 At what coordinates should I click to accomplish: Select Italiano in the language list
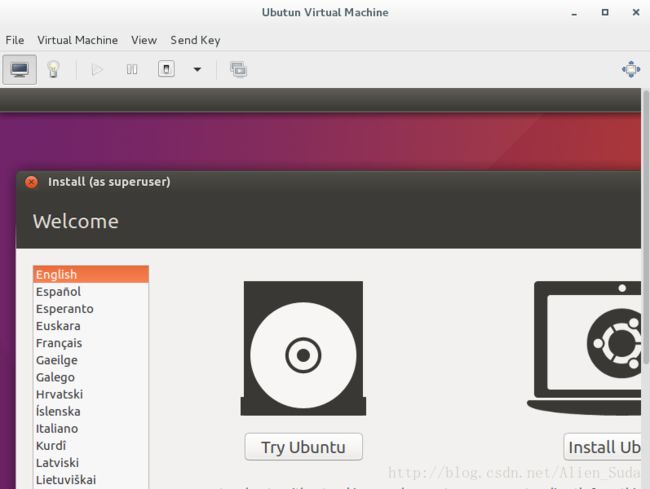[91, 428]
